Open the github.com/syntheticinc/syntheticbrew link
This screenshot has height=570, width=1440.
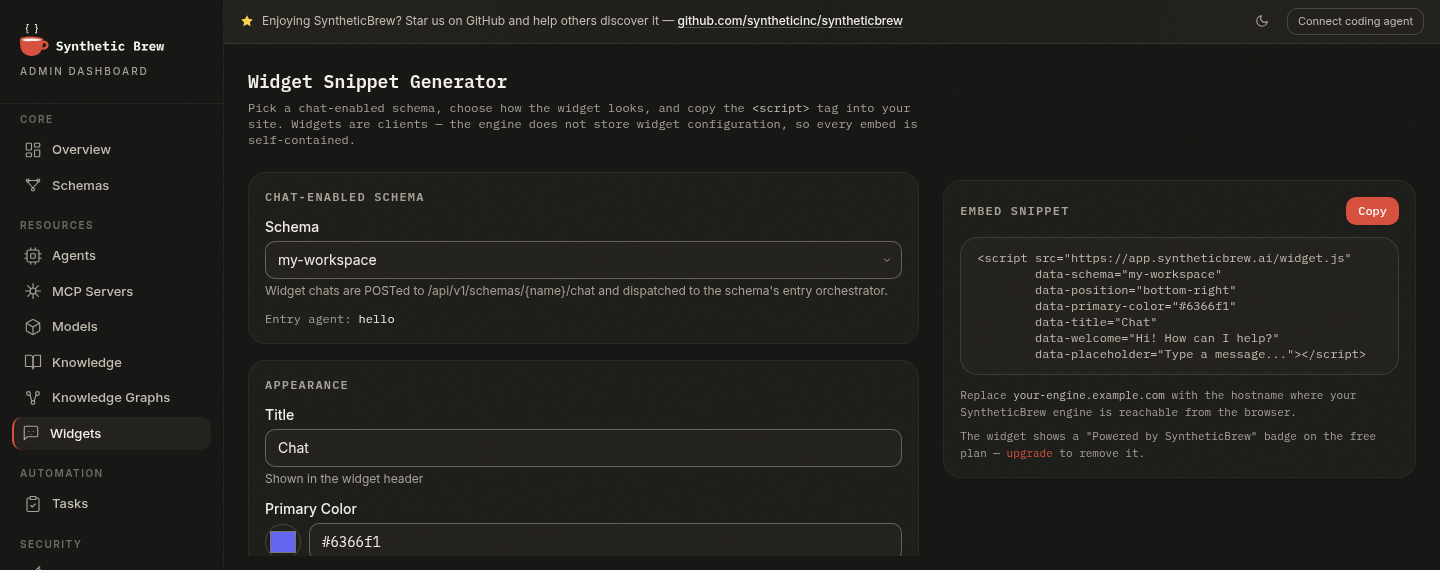coord(790,21)
